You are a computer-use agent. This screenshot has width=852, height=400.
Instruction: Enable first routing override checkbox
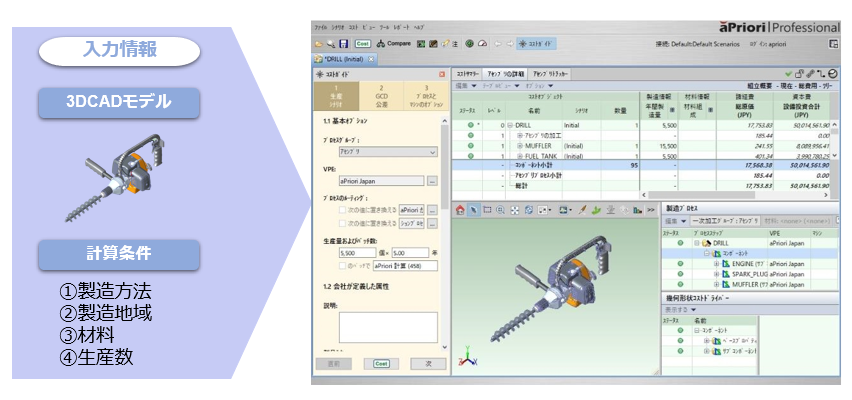pyautogui.click(x=344, y=210)
